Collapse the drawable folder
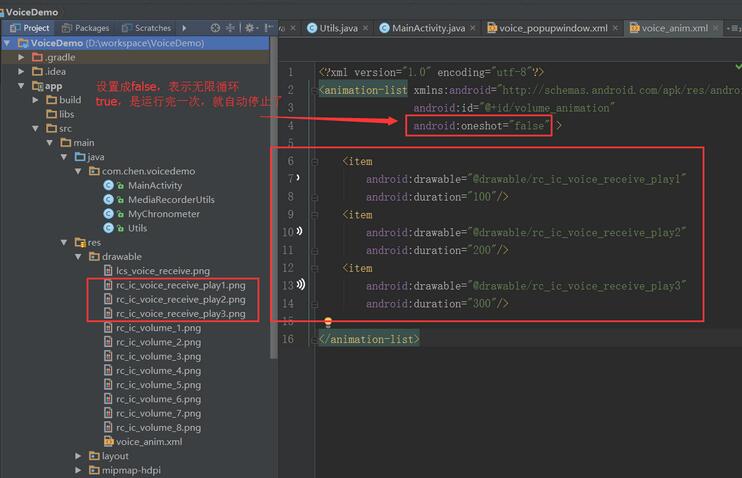 pos(79,256)
